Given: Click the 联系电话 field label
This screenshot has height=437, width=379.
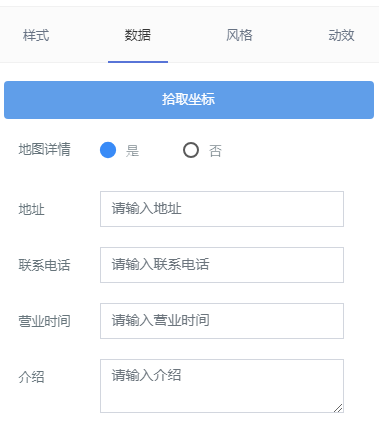Looking at the screenshot, I should click(x=44, y=265).
